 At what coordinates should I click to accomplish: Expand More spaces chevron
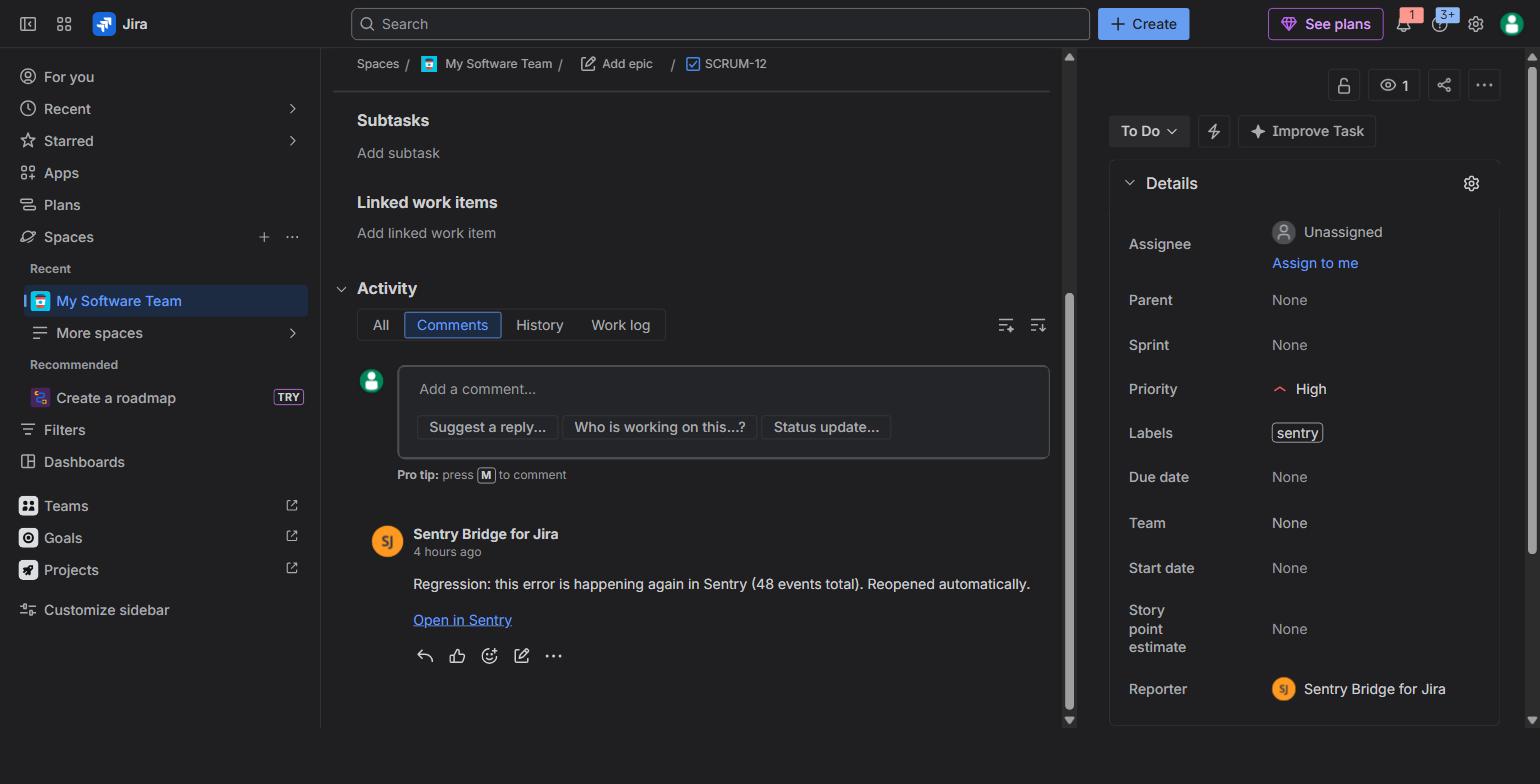(x=293, y=333)
